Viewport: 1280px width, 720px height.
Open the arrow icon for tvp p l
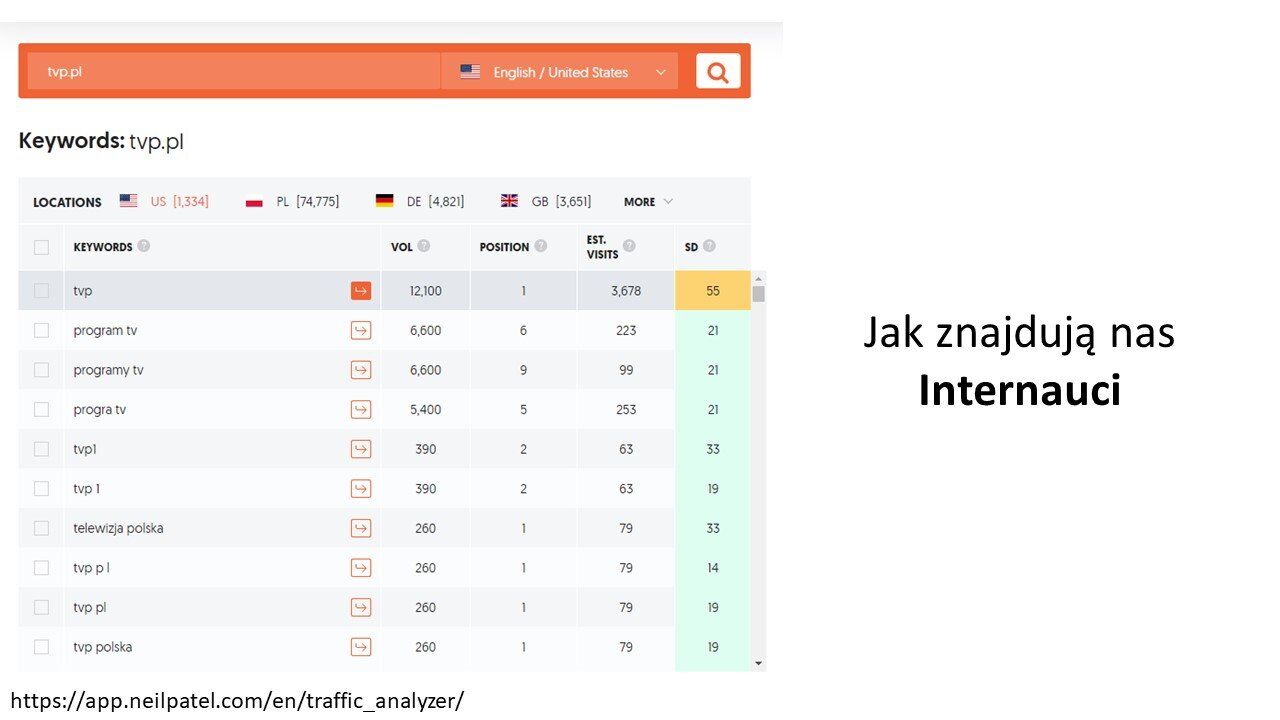[x=361, y=568]
